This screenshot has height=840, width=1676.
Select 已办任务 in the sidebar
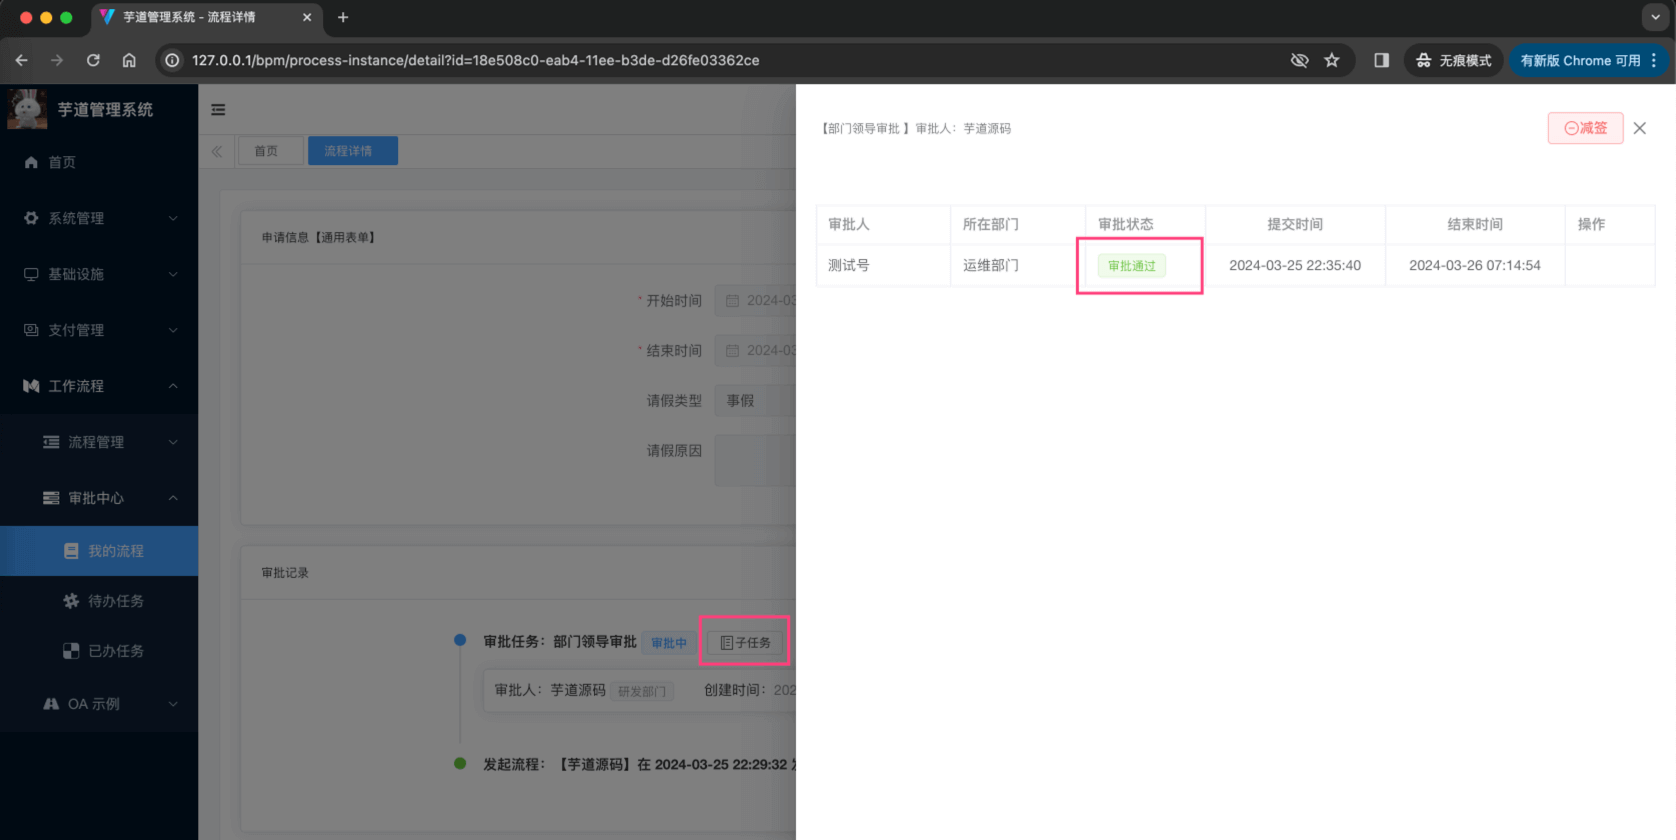tap(115, 651)
